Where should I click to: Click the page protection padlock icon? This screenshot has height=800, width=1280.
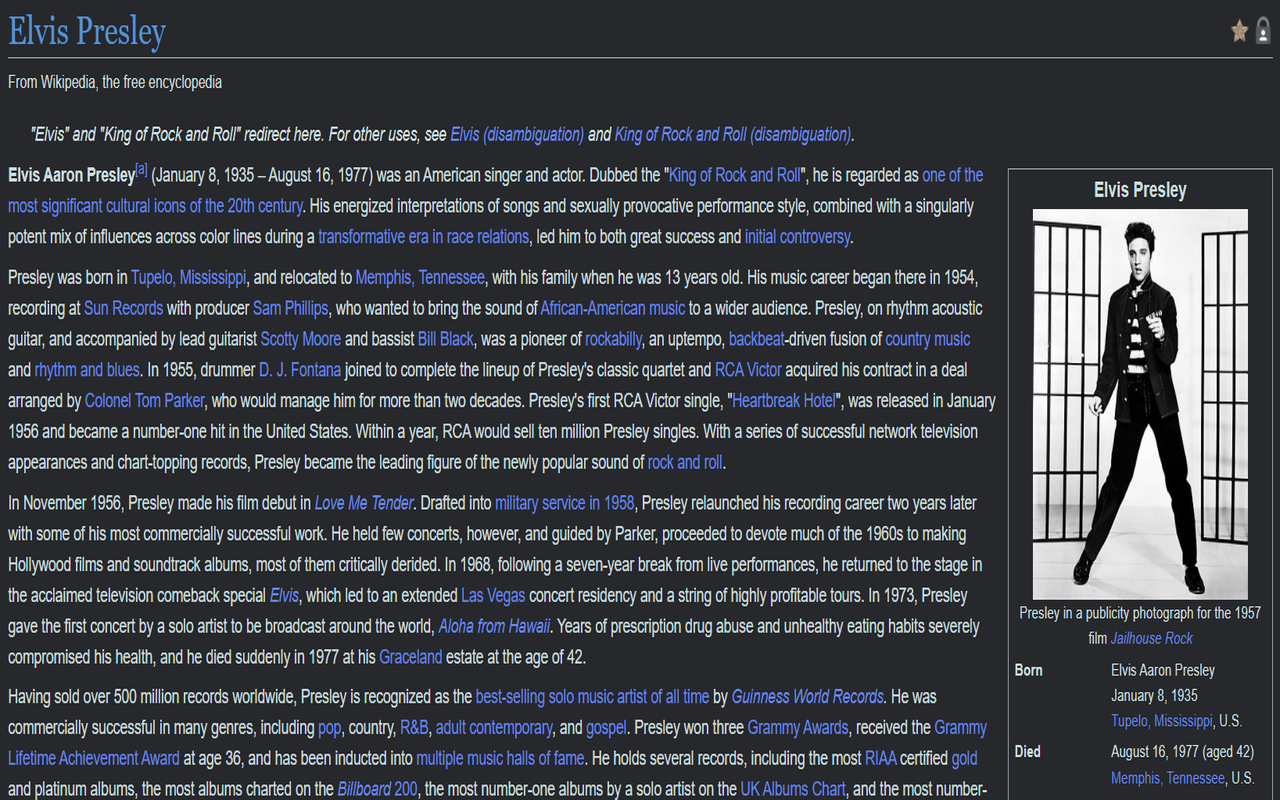[1262, 31]
